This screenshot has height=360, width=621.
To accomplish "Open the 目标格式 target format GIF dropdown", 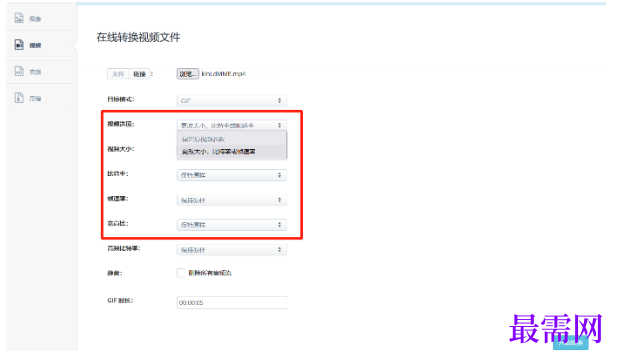I will coord(232,101).
